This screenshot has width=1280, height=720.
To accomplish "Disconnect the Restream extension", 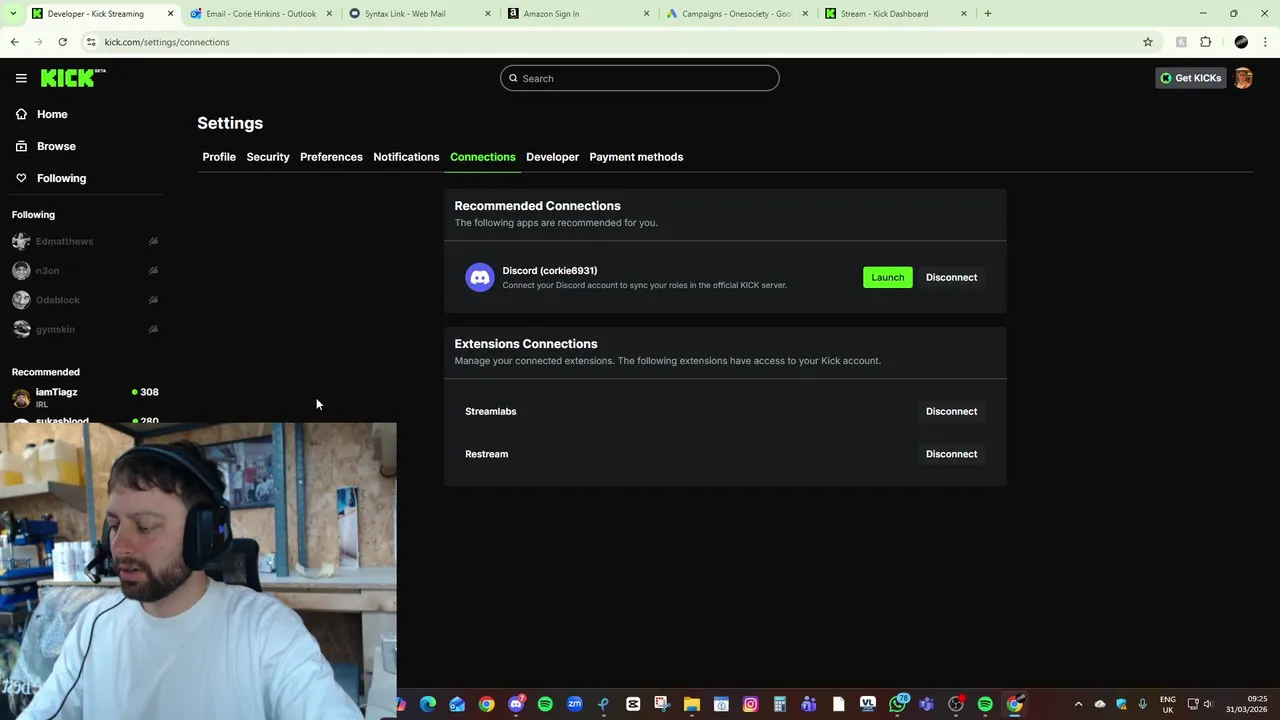I will pos(951,454).
